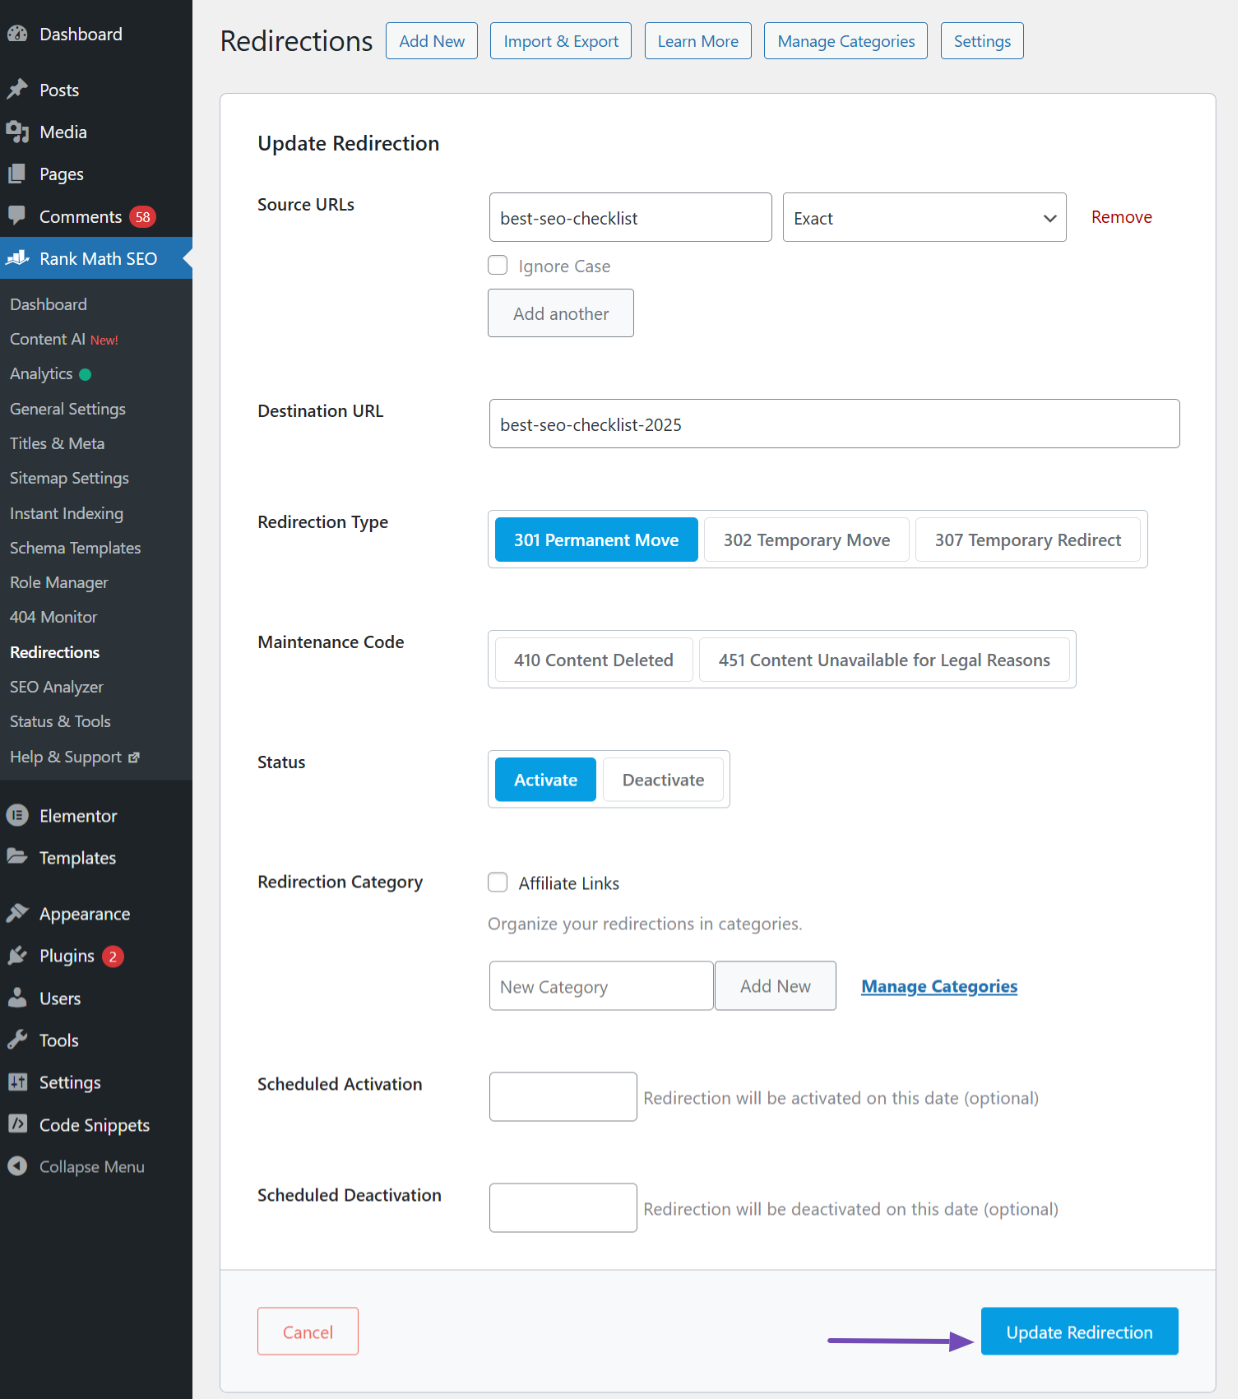The width and height of the screenshot is (1238, 1399).
Task: Click the Update Redirection button
Action: pos(1079,1332)
